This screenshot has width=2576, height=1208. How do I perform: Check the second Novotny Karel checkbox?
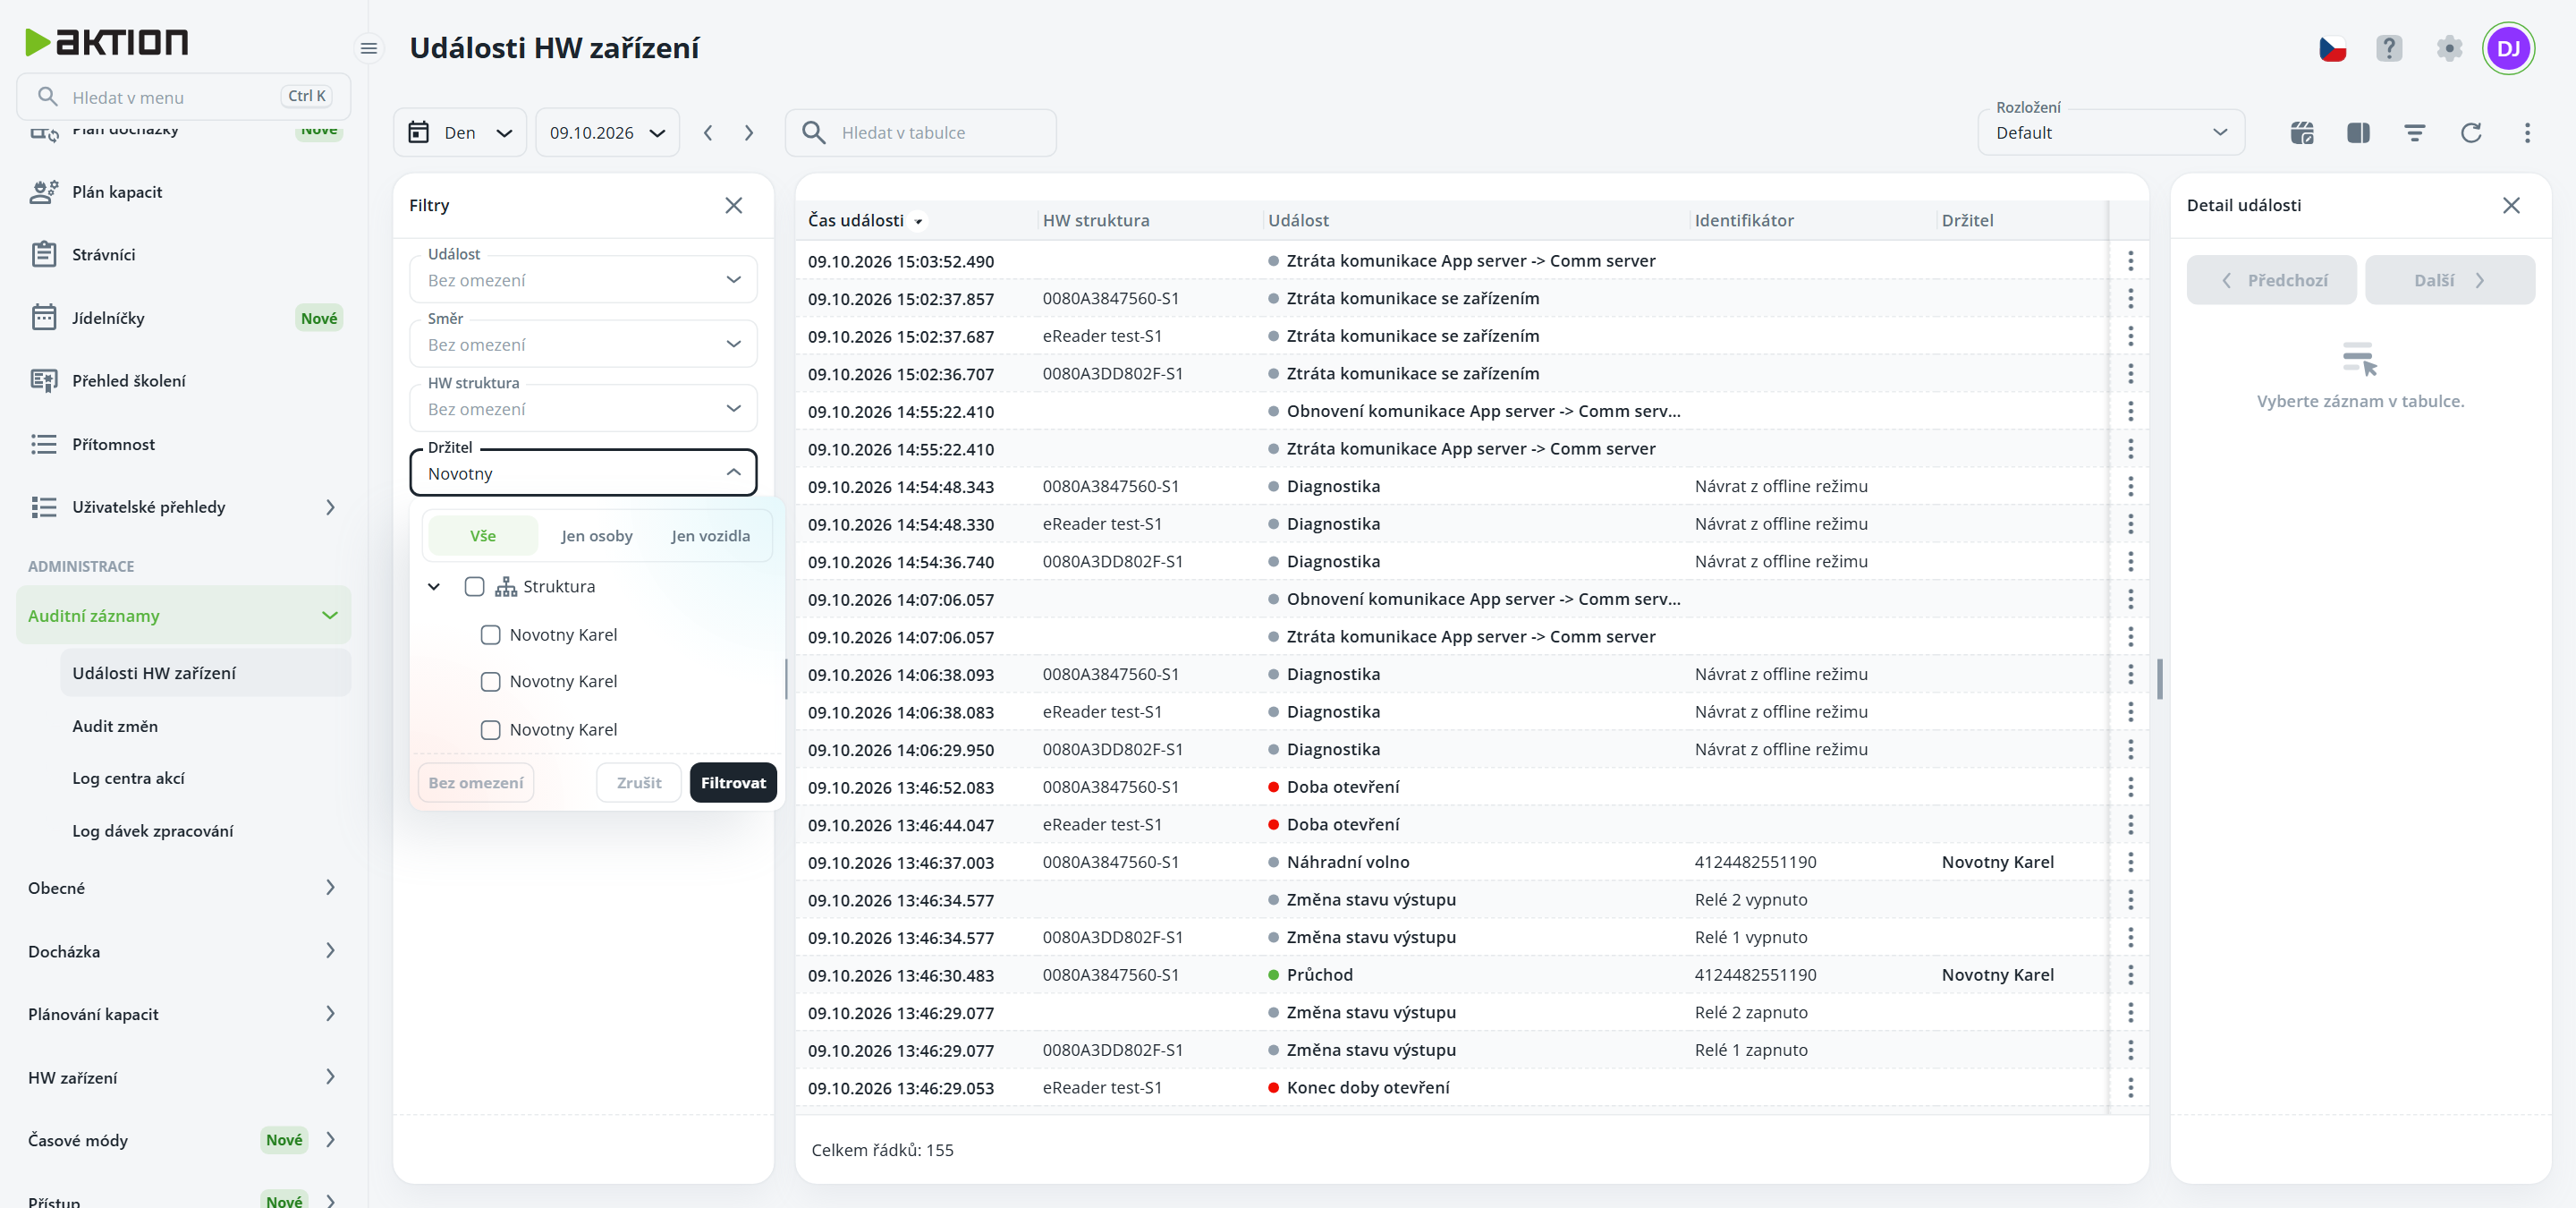pos(490,682)
